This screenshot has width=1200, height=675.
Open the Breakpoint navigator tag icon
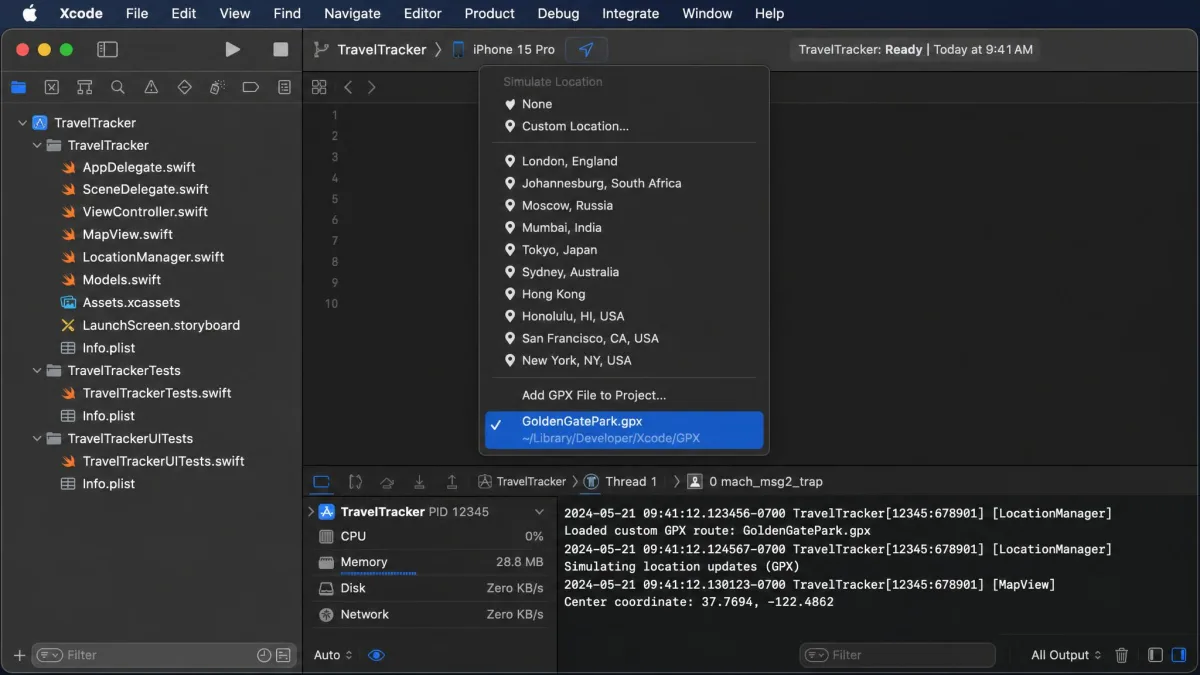pyautogui.click(x=251, y=87)
